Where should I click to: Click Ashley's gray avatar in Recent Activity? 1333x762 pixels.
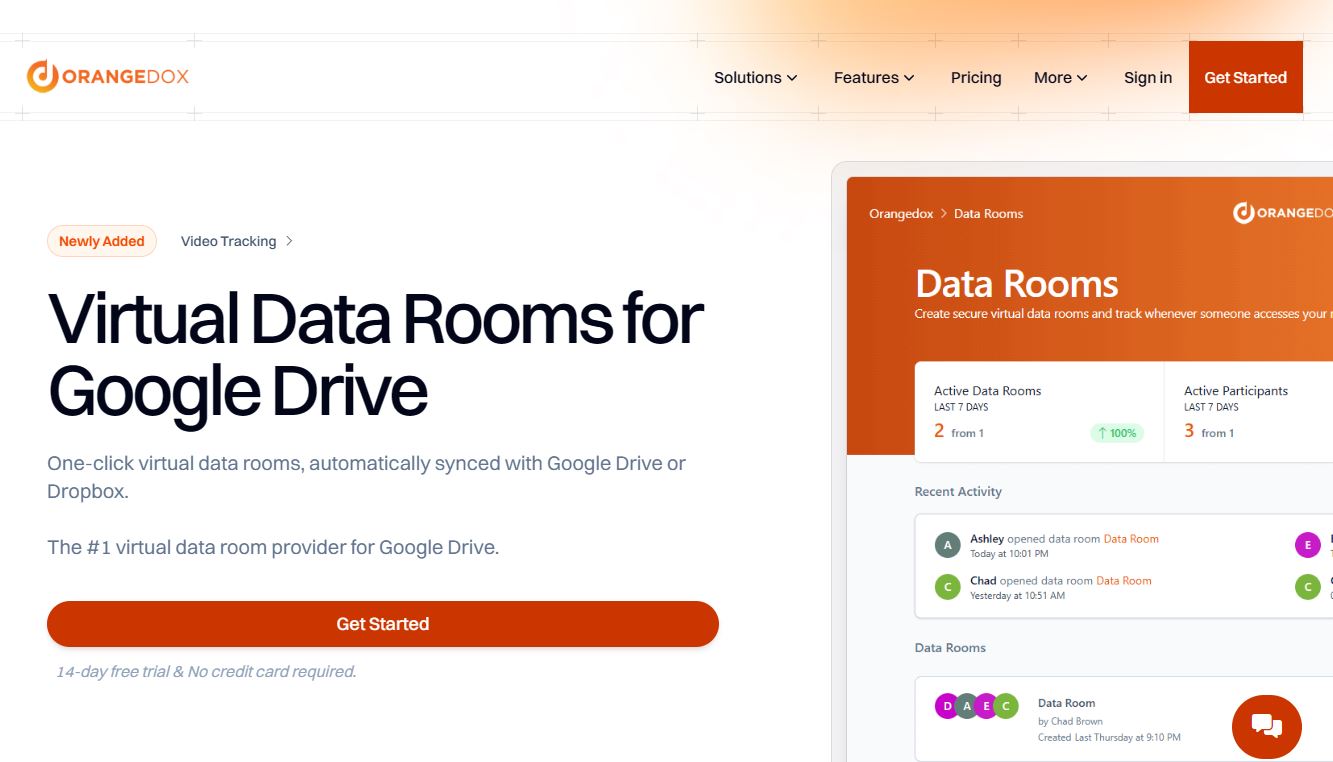click(947, 545)
